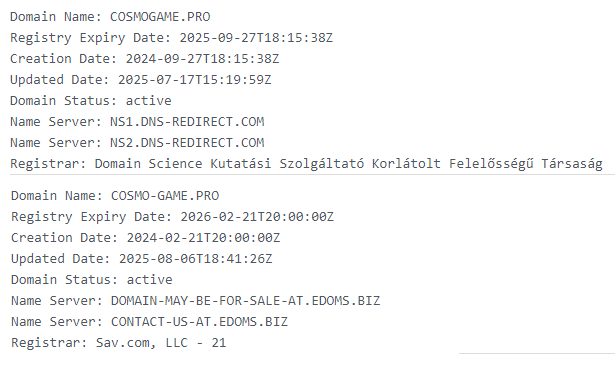Click the divider line between the records
The height and width of the screenshot is (366, 615).
313,174
